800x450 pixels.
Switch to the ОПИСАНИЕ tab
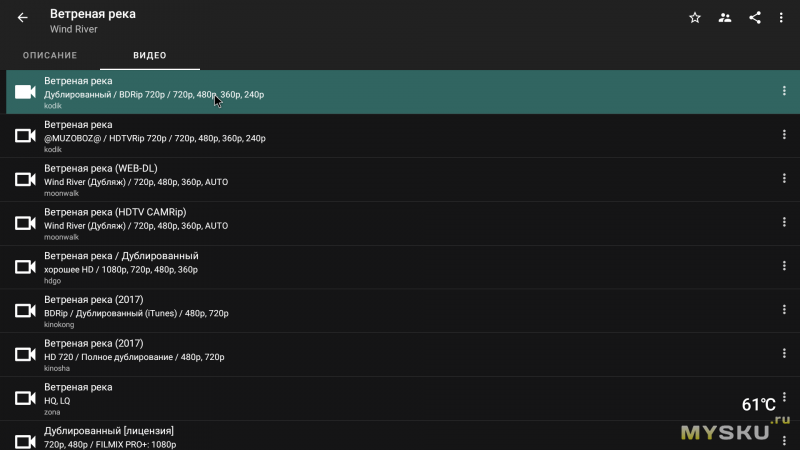(50, 55)
